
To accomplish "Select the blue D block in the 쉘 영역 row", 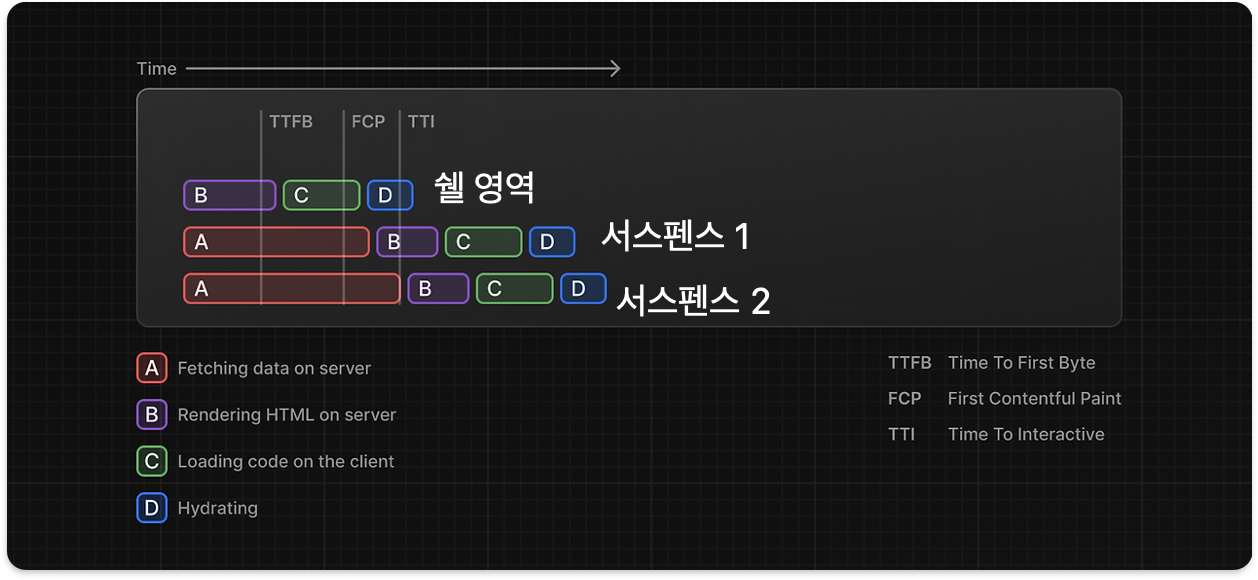I will pyautogui.click(x=390, y=195).
